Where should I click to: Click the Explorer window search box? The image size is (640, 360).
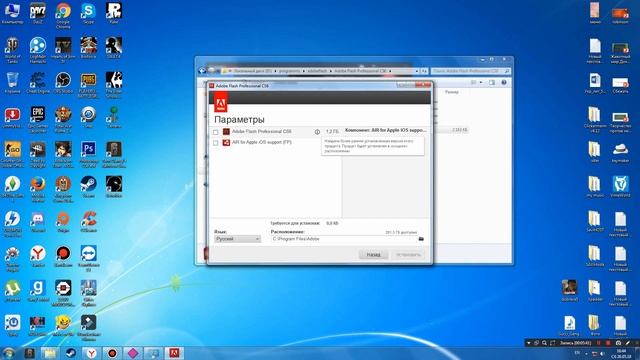470,71
